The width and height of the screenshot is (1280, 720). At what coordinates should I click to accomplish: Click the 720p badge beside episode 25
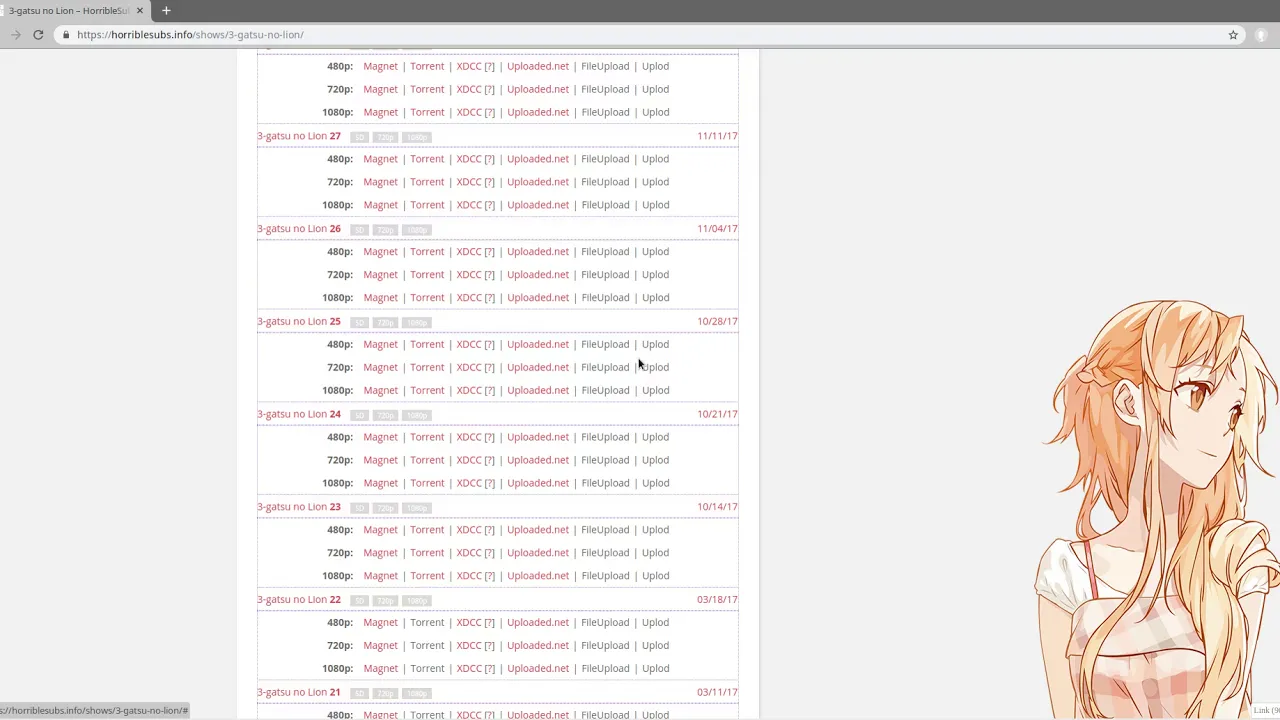[x=385, y=323]
